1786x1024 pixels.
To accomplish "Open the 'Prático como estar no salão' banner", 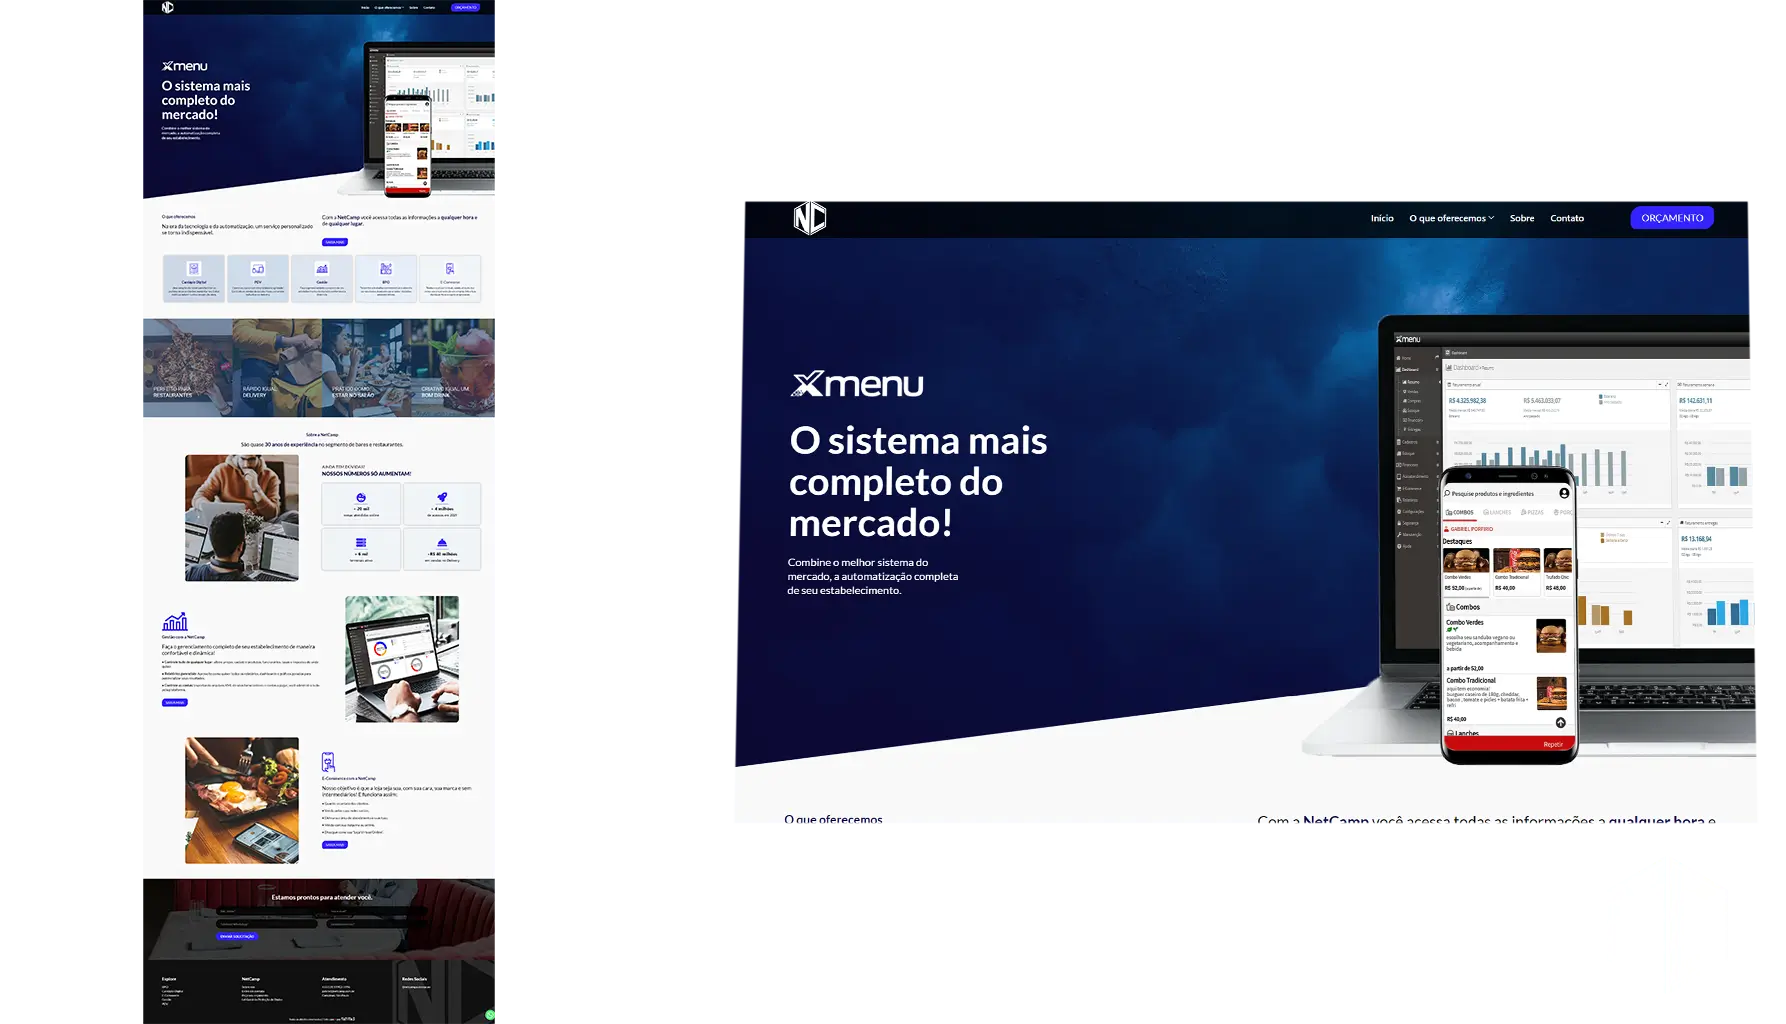I will 366,368.
